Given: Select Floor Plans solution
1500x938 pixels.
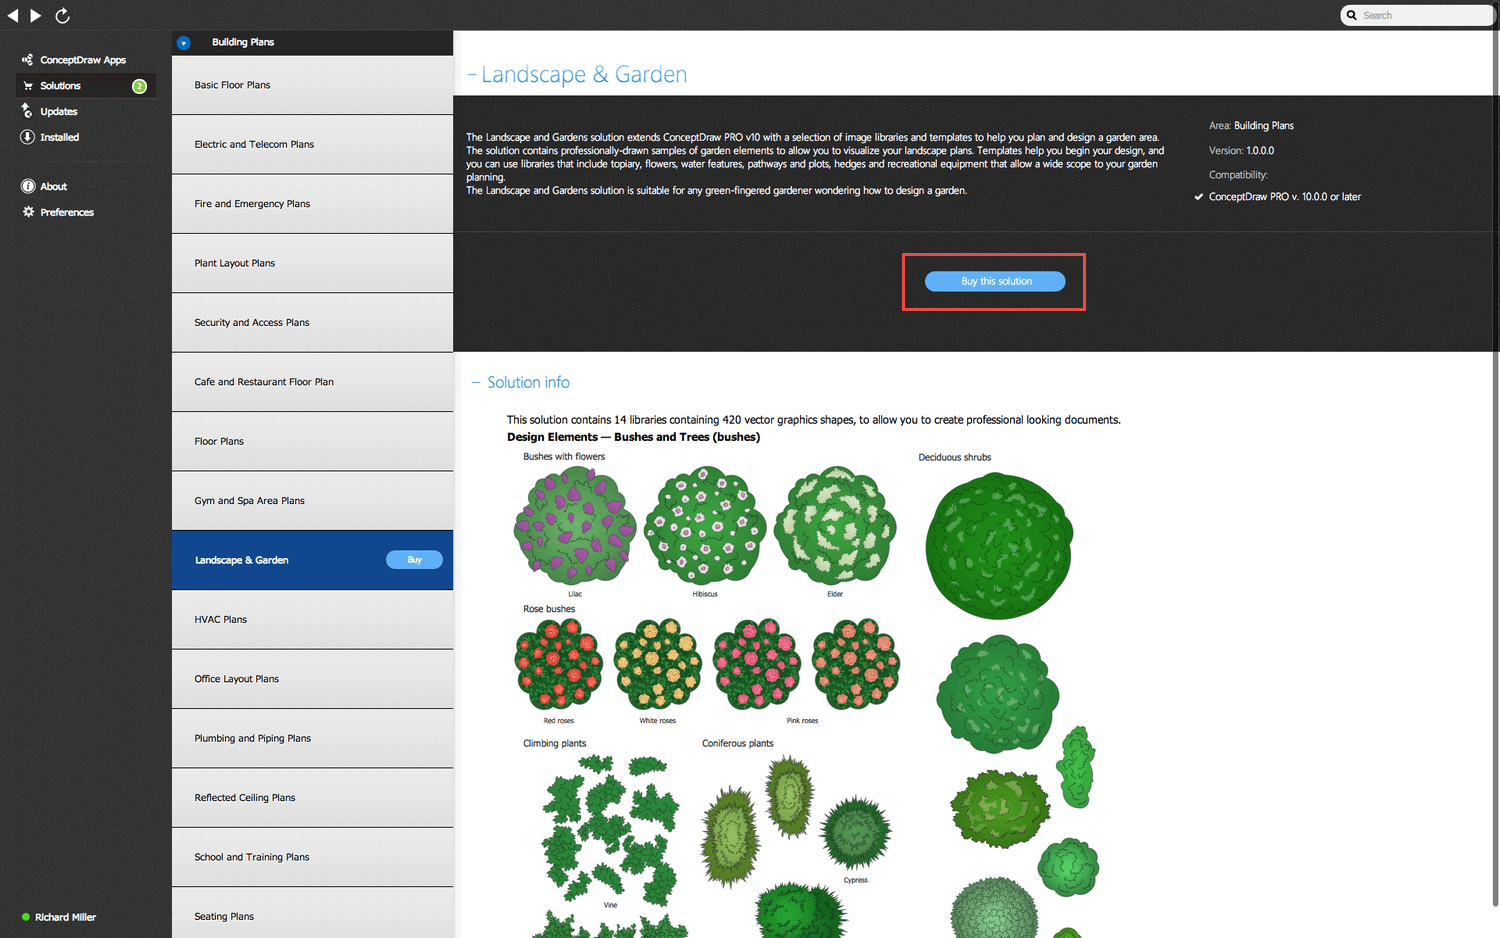Looking at the screenshot, I should [x=312, y=442].
